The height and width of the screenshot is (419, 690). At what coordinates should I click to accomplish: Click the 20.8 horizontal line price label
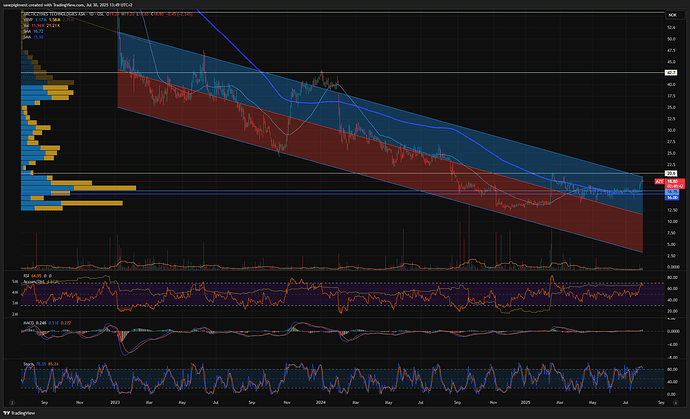pyautogui.click(x=672, y=173)
